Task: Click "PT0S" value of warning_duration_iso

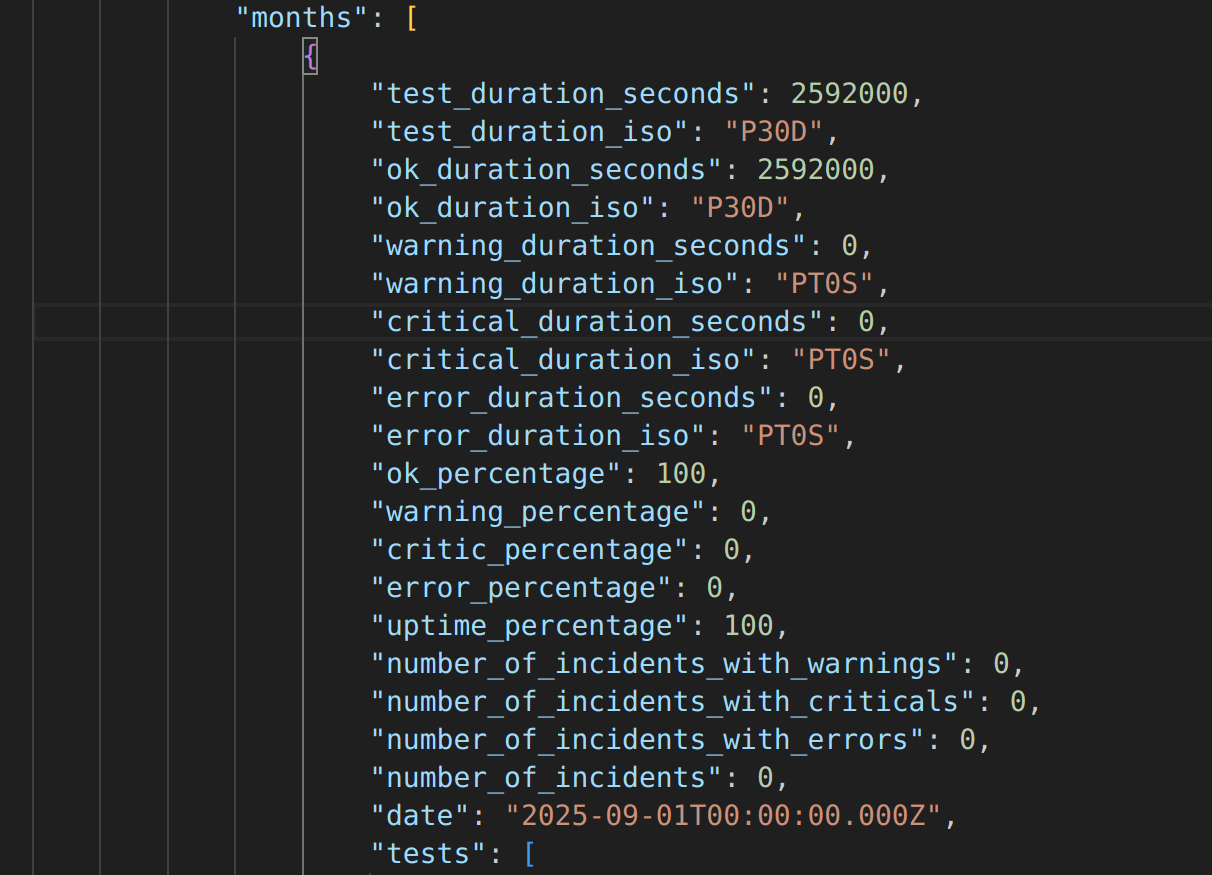Action: (824, 284)
